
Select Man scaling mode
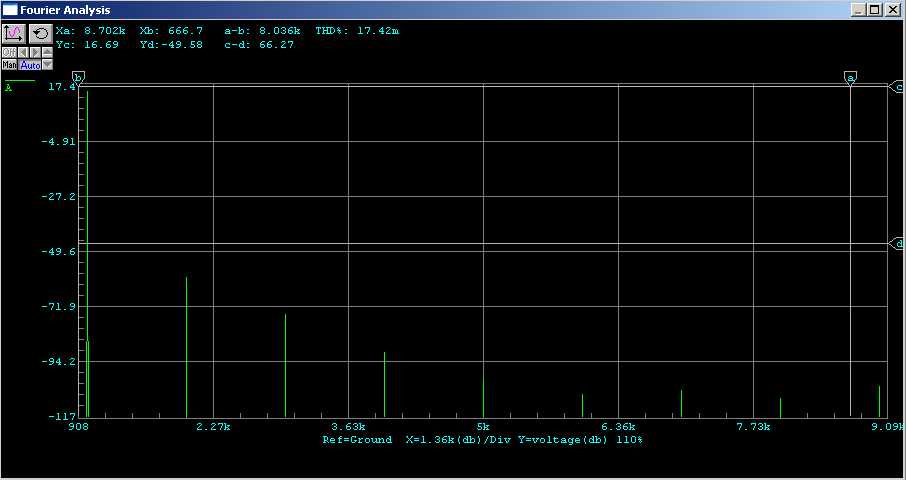[x=9, y=65]
